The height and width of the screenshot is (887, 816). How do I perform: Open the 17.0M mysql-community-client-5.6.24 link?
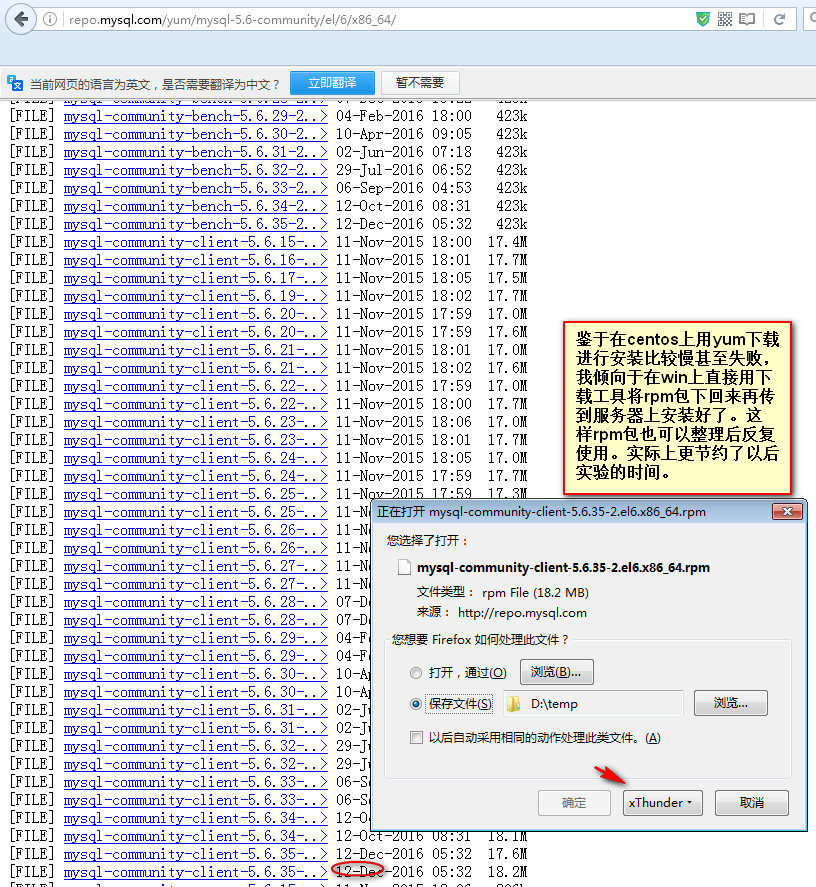pyautogui.click(x=195, y=458)
